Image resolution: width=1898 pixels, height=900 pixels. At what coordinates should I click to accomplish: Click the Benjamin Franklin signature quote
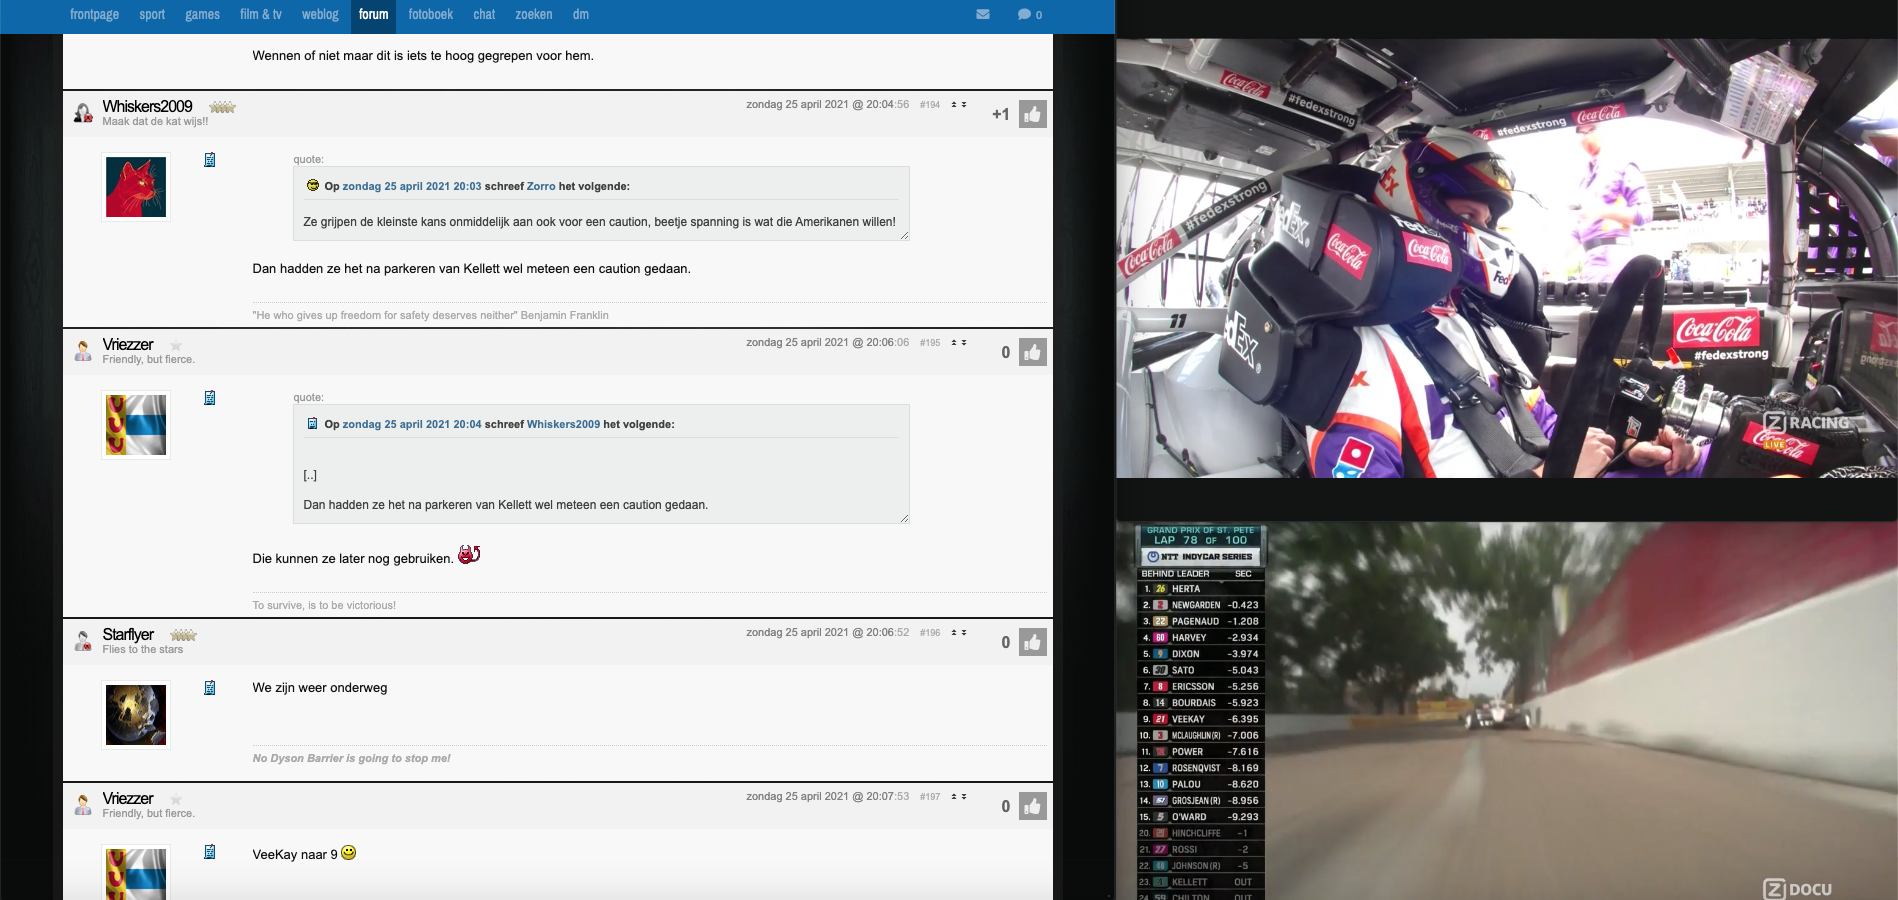(430, 315)
